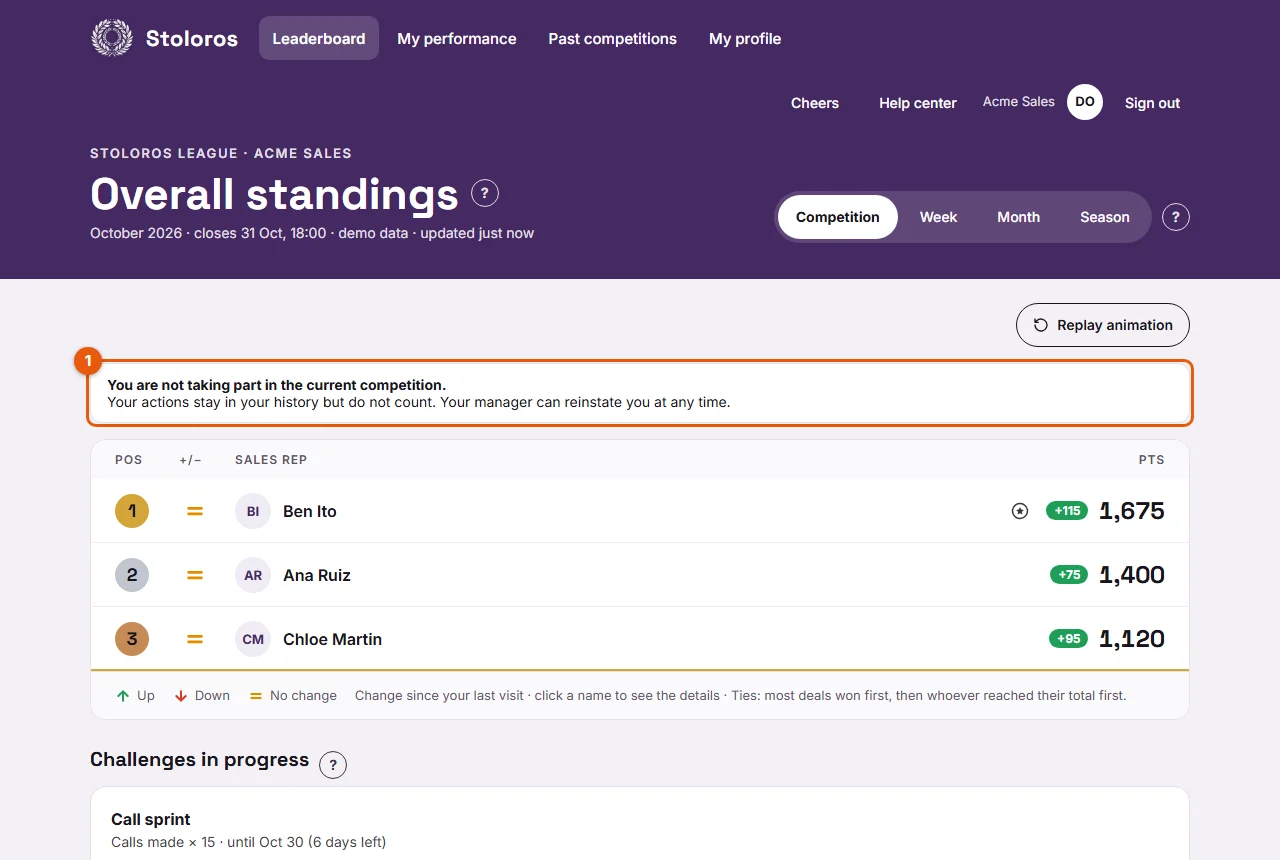Click the Replay animation button
This screenshot has width=1280, height=860.
point(1103,325)
